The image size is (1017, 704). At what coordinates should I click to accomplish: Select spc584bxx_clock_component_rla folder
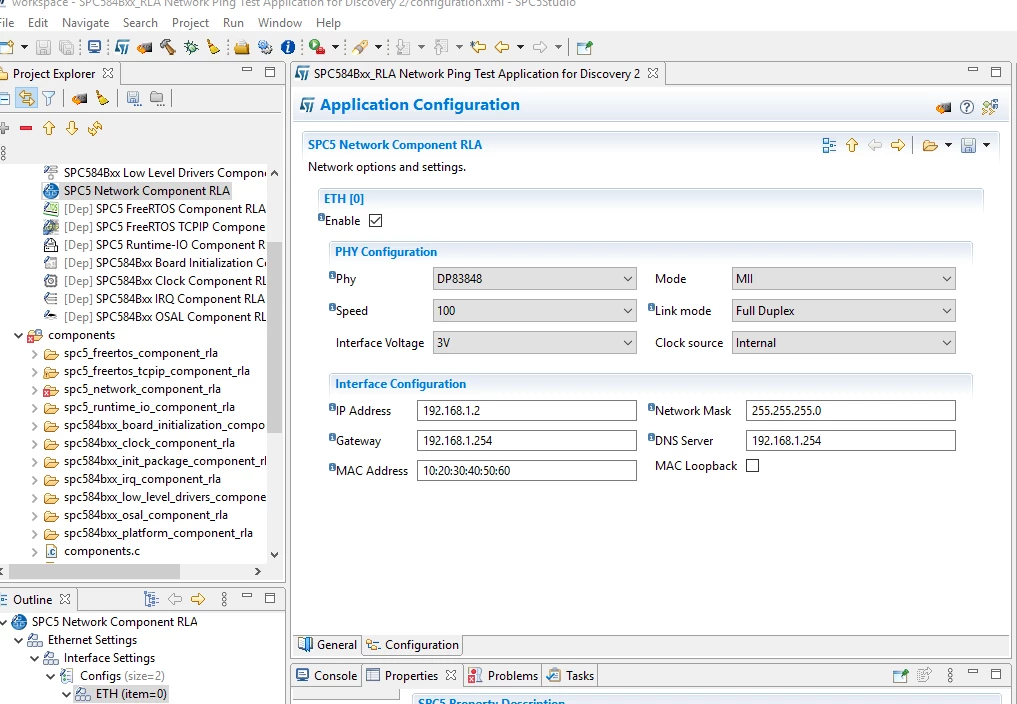[x=149, y=443]
